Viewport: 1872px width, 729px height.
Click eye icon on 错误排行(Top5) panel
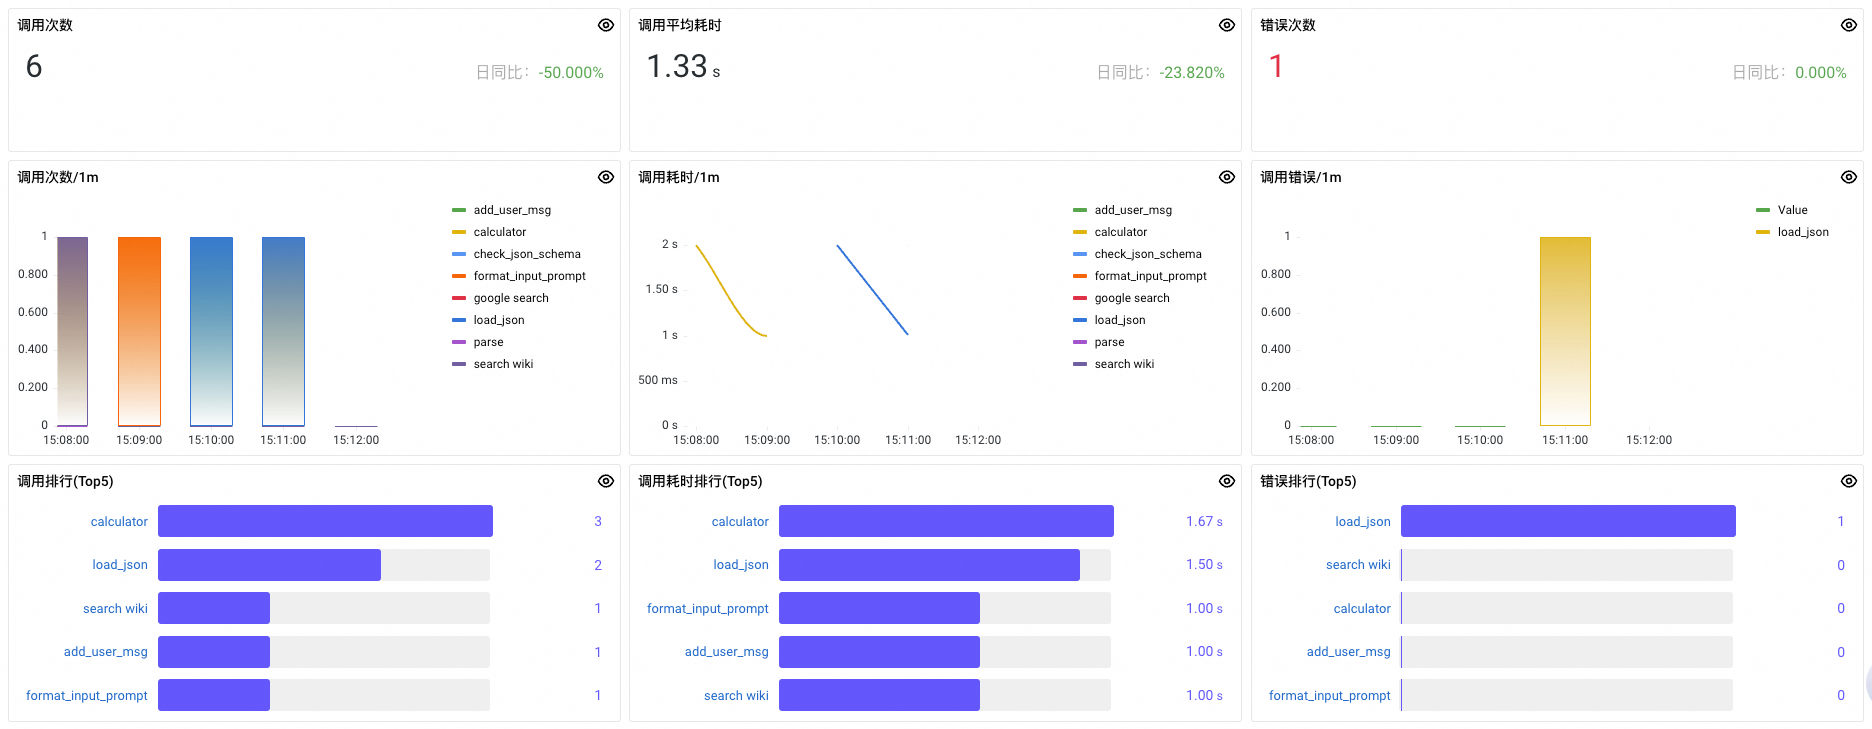coord(1848,481)
